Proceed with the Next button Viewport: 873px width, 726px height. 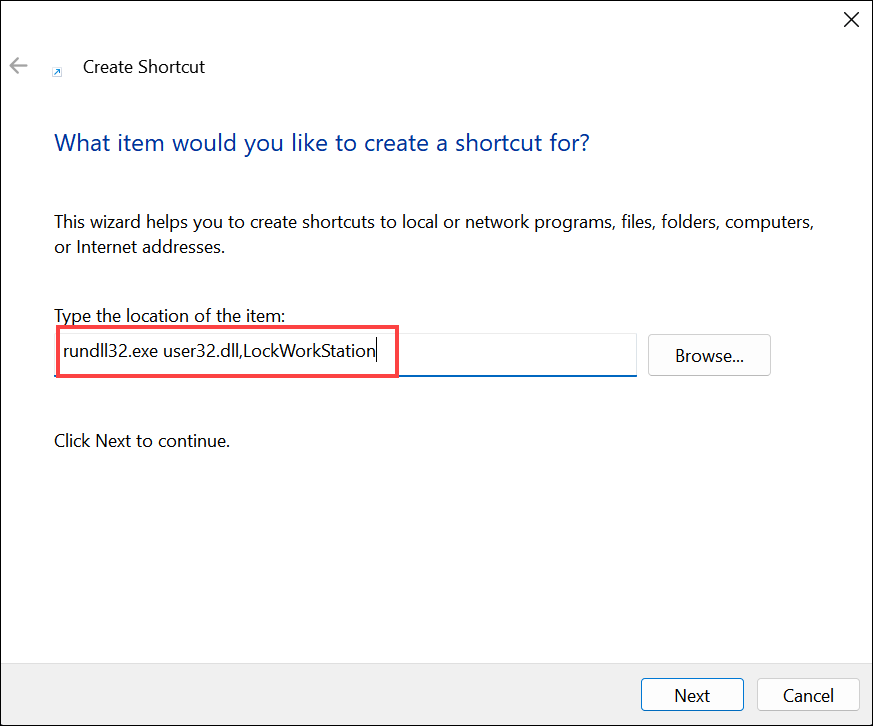coord(691,696)
